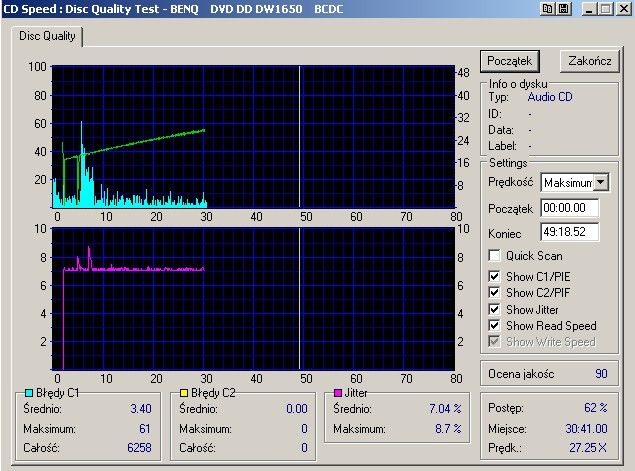Enable the Quick Scan checkbox

pos(494,256)
